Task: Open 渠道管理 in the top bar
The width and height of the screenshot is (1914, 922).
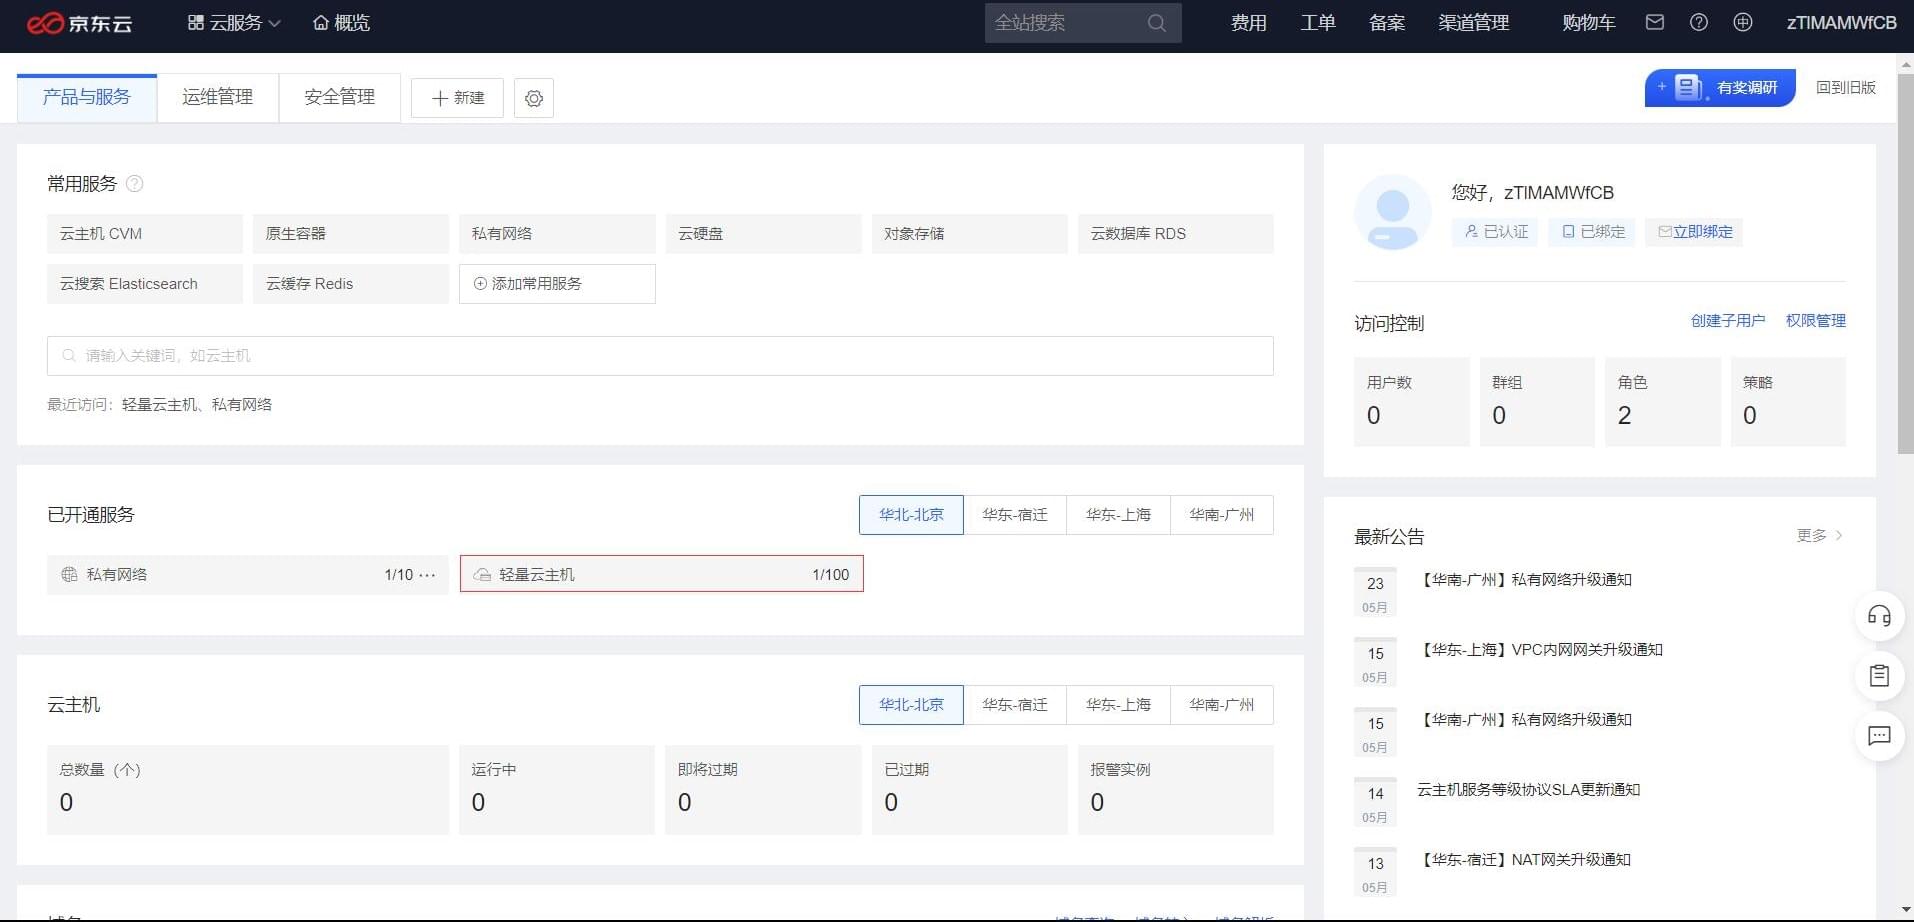Action: point(1474,23)
